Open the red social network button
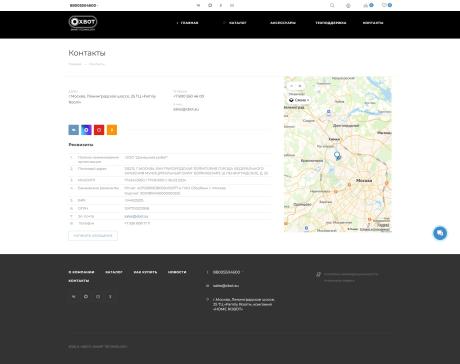This screenshot has width=460, height=364. pyautogui.click(x=99, y=130)
